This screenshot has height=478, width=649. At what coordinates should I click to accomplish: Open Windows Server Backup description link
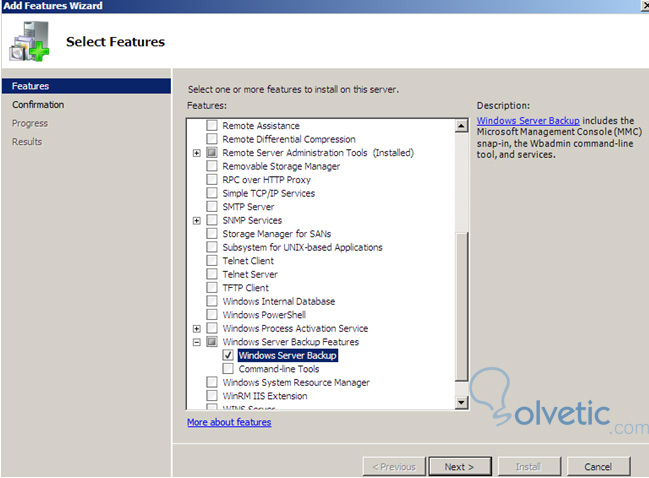click(528, 121)
